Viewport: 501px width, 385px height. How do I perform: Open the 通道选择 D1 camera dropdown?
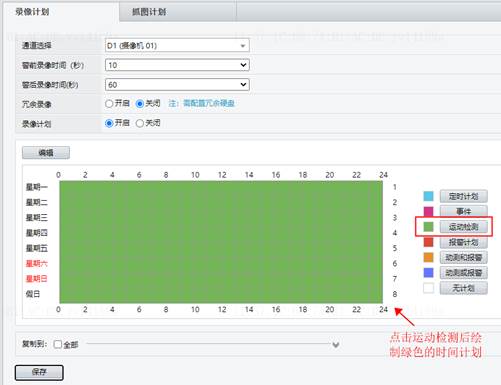(x=177, y=45)
